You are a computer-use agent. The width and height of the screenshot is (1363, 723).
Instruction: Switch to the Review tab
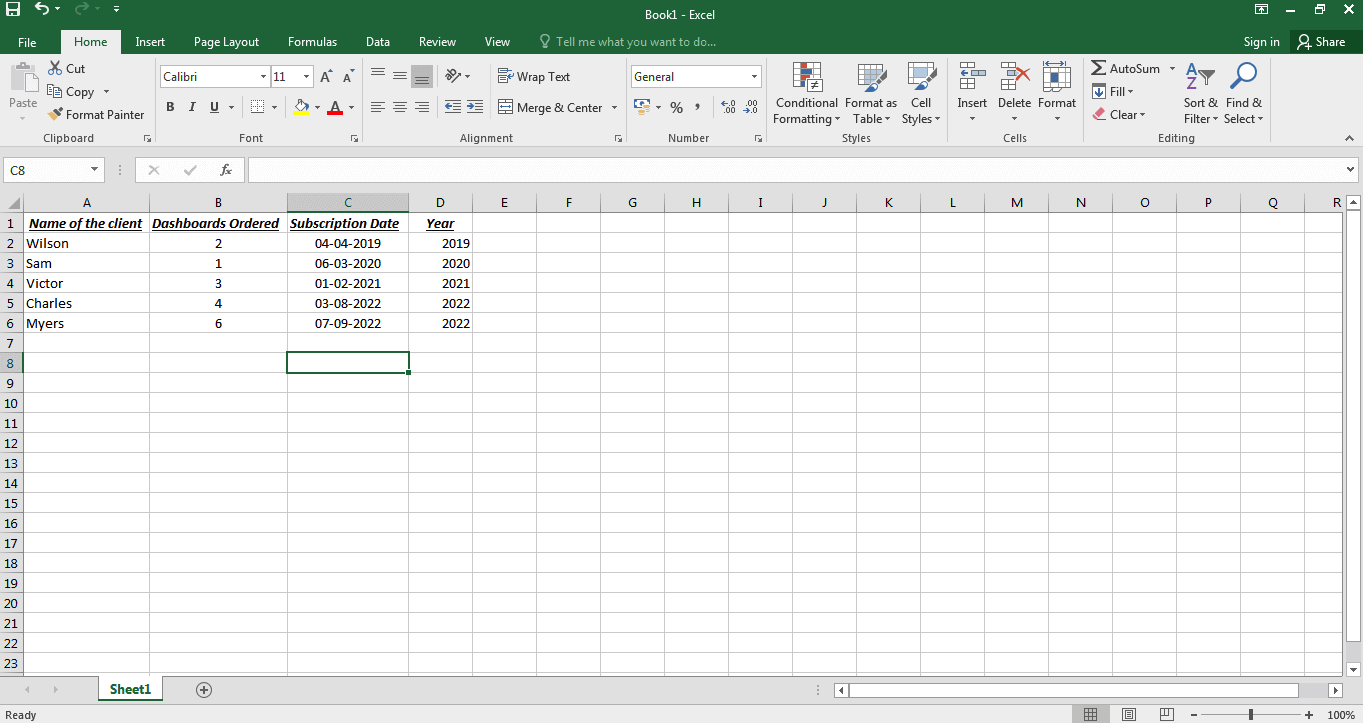pyautogui.click(x=437, y=42)
